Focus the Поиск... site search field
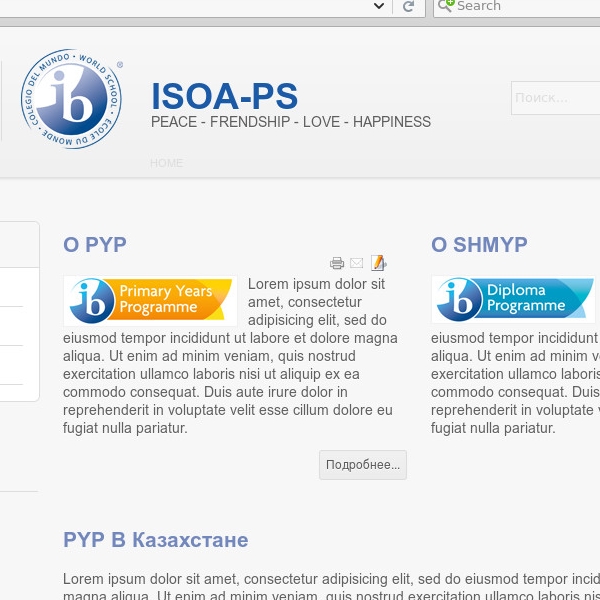The image size is (600, 600). [556, 98]
